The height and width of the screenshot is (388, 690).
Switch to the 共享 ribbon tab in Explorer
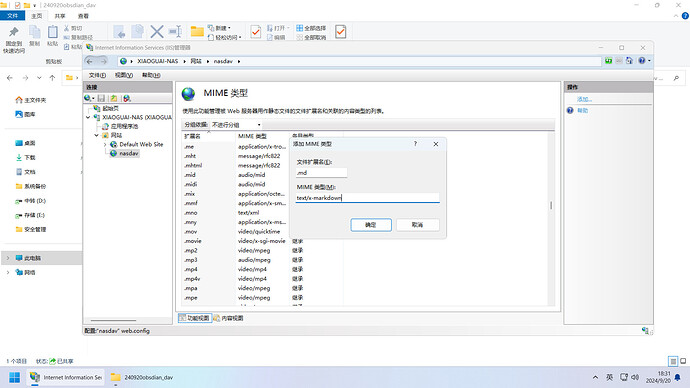point(60,16)
